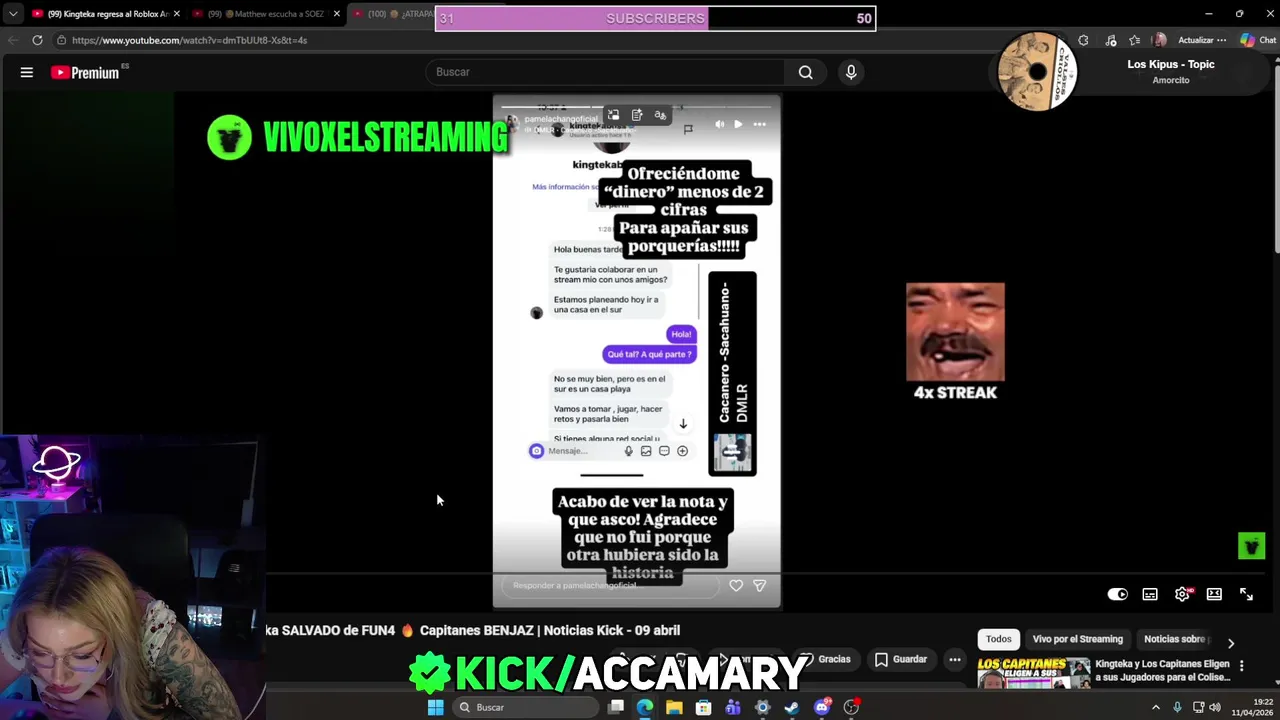Open the volume control in the tray

pyautogui.click(x=1215, y=707)
